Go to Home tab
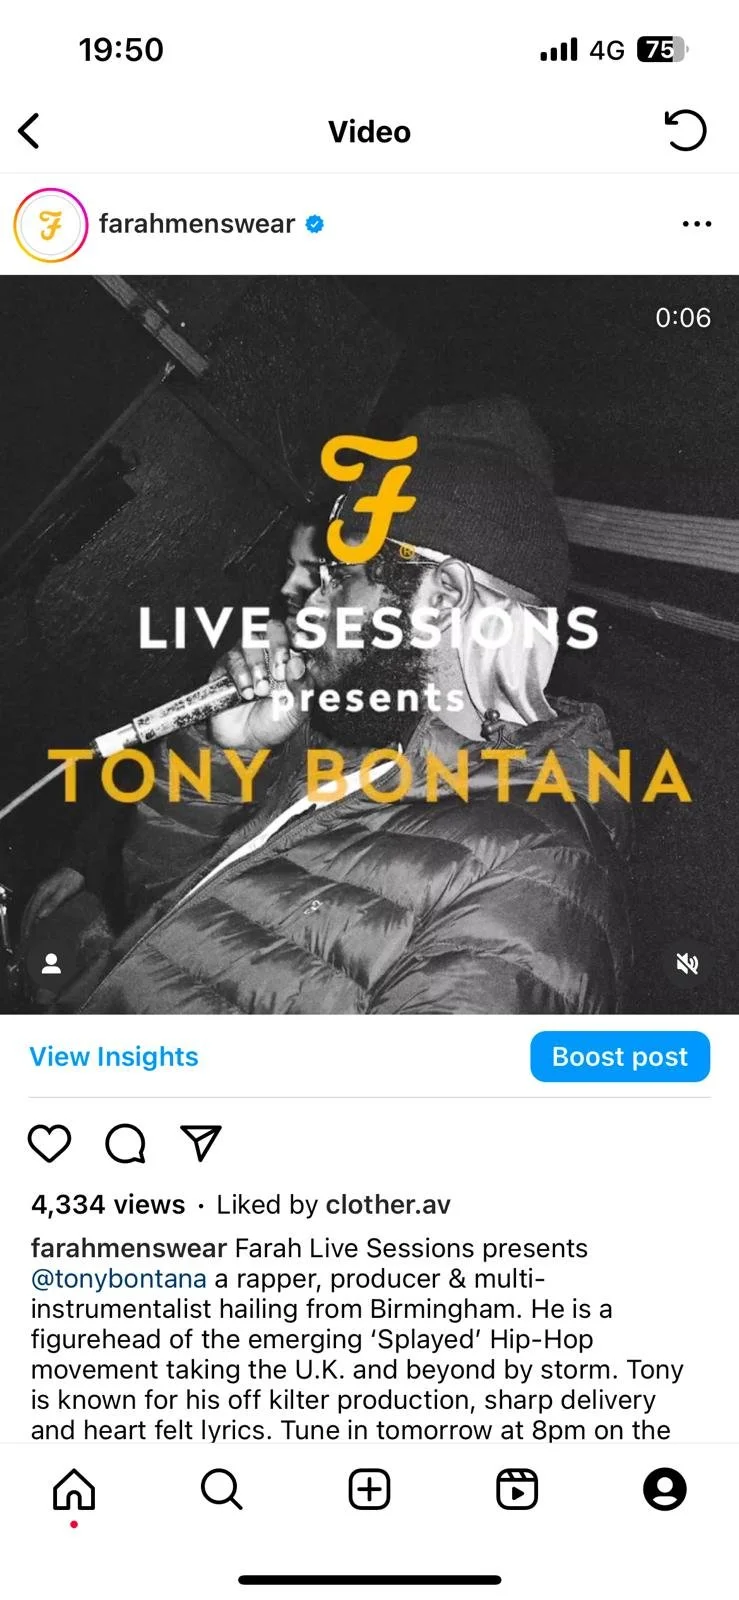The height and width of the screenshot is (1600, 739). (x=74, y=1490)
